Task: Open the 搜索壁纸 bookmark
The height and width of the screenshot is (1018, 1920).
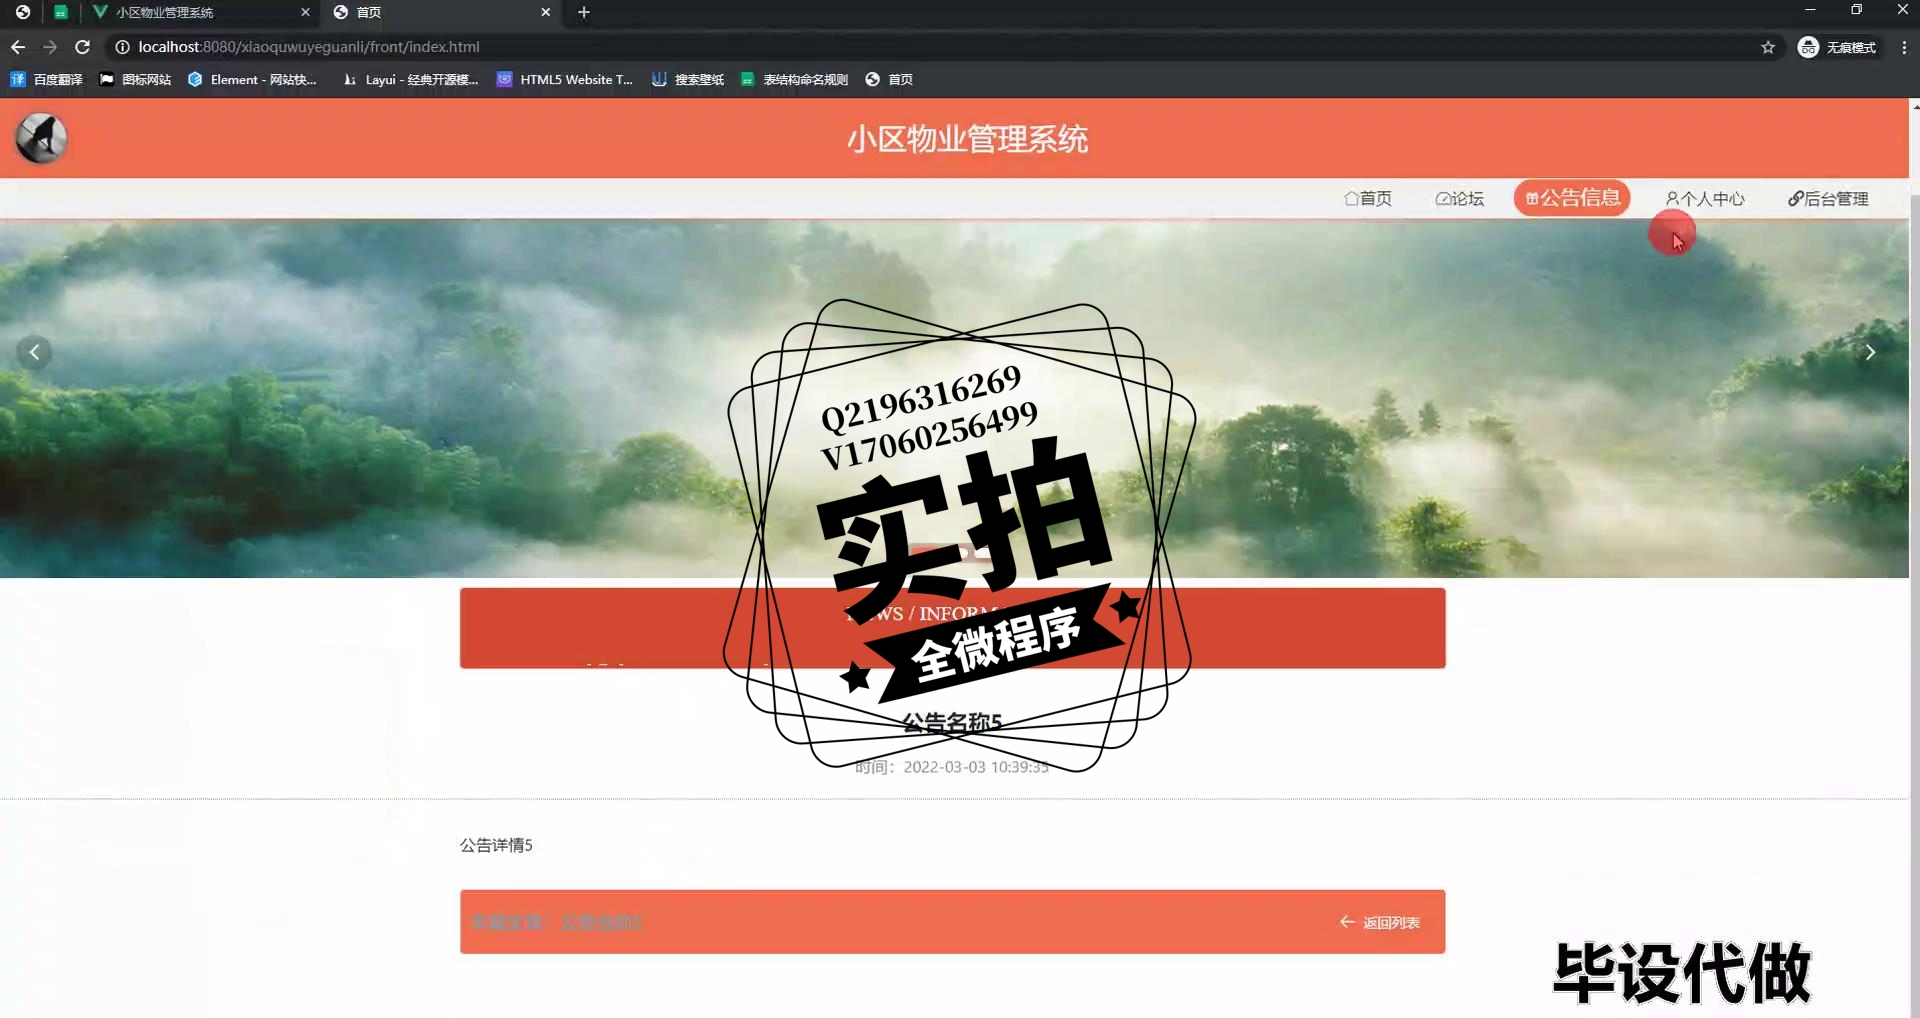Action: 688,79
